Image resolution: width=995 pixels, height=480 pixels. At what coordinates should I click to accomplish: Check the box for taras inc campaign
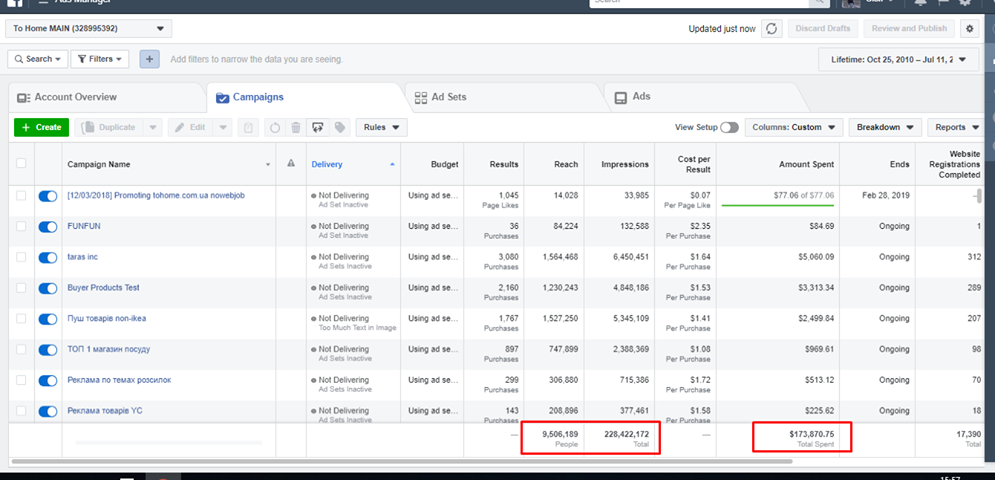coord(21,257)
